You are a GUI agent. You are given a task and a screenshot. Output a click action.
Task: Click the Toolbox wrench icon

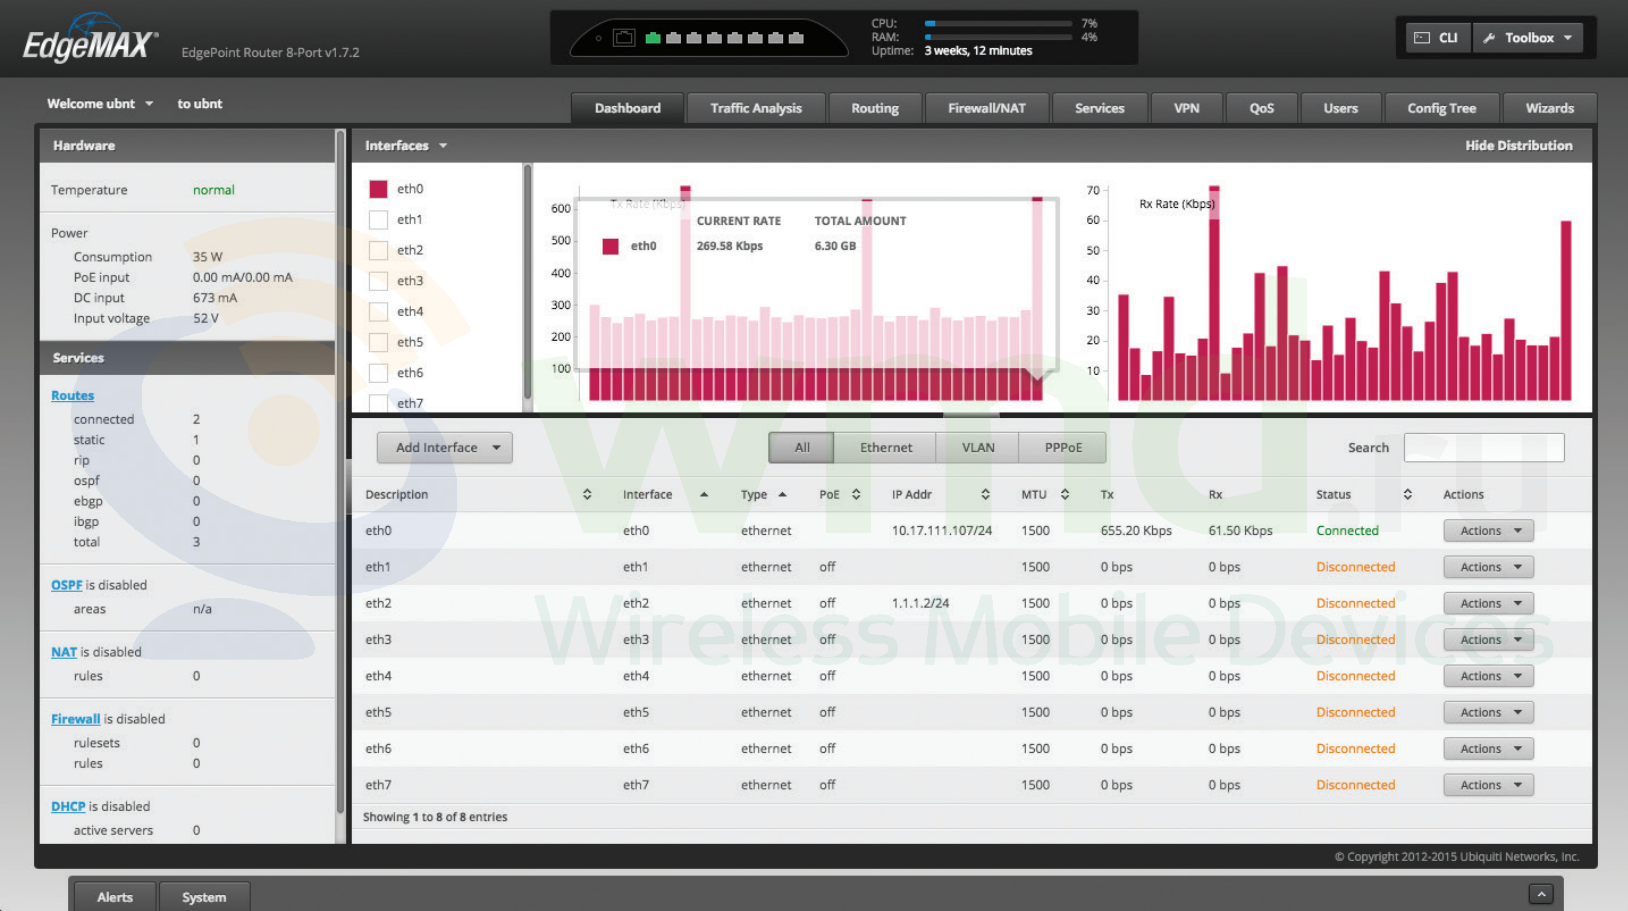coord(1489,38)
